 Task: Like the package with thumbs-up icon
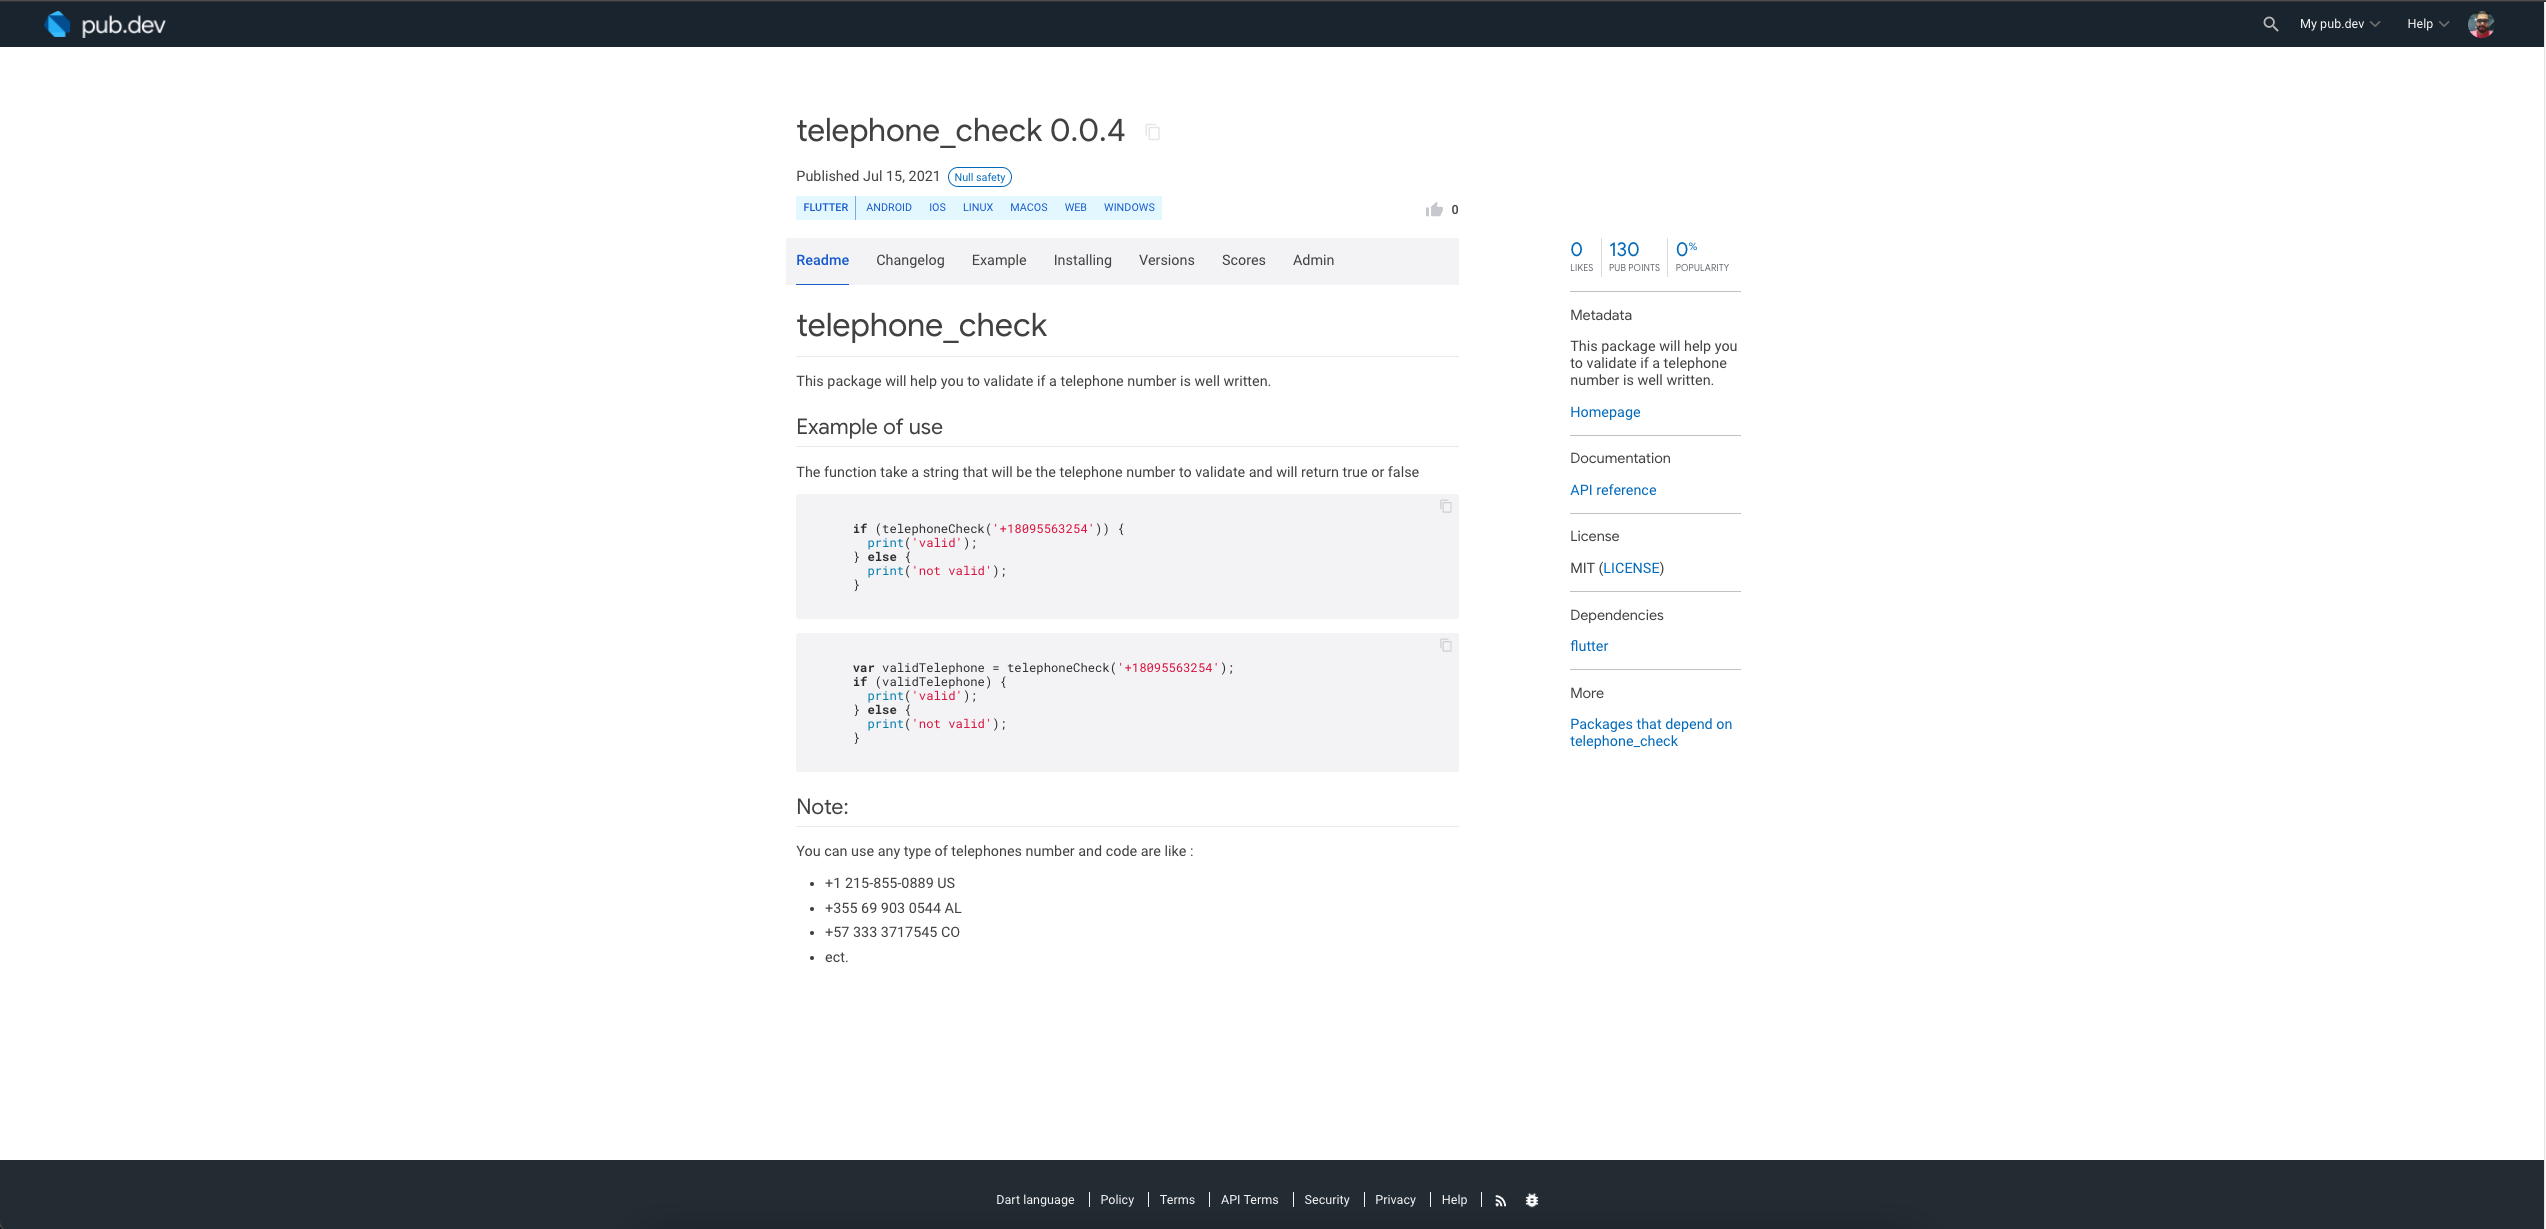1434,209
